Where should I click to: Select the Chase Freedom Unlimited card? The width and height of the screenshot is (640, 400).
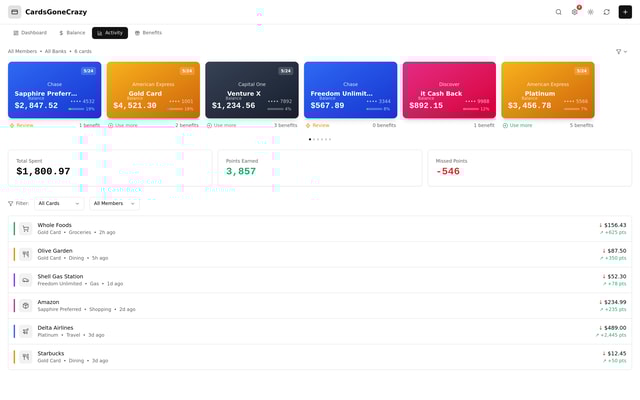pyautogui.click(x=351, y=90)
